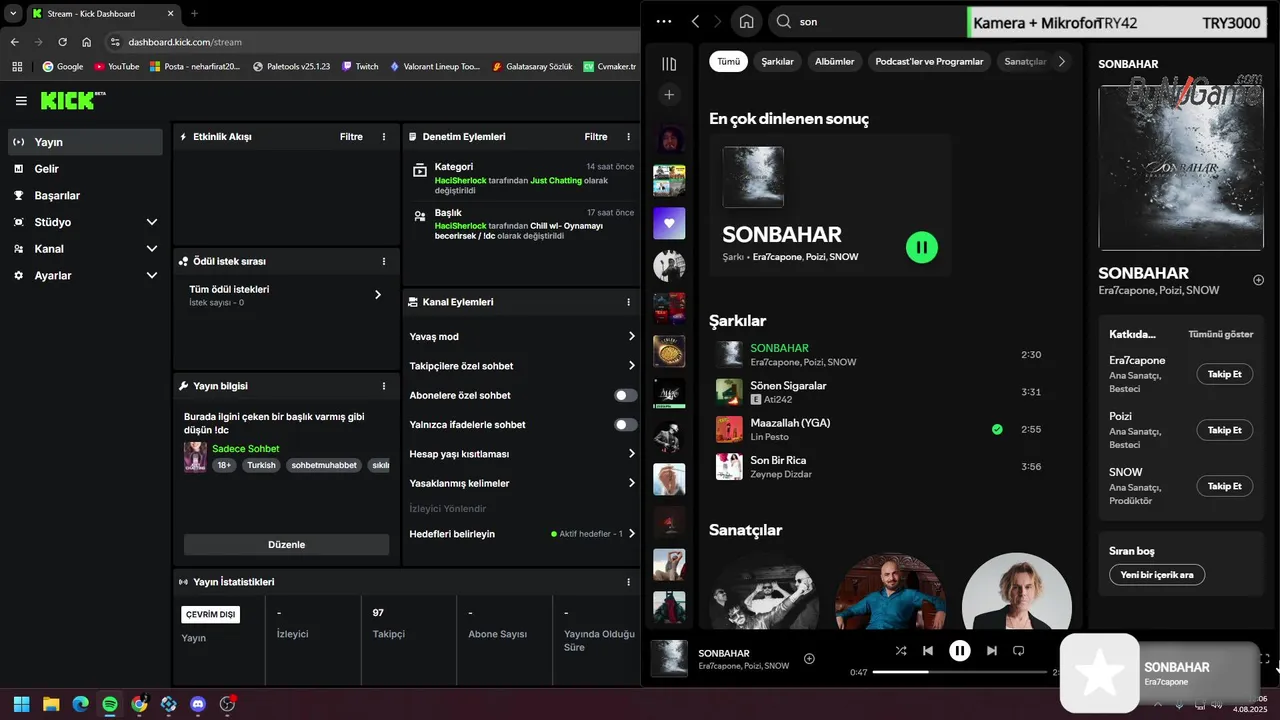Image resolution: width=1280 pixels, height=720 pixels.
Task: Skip to previous track
Action: point(928,651)
